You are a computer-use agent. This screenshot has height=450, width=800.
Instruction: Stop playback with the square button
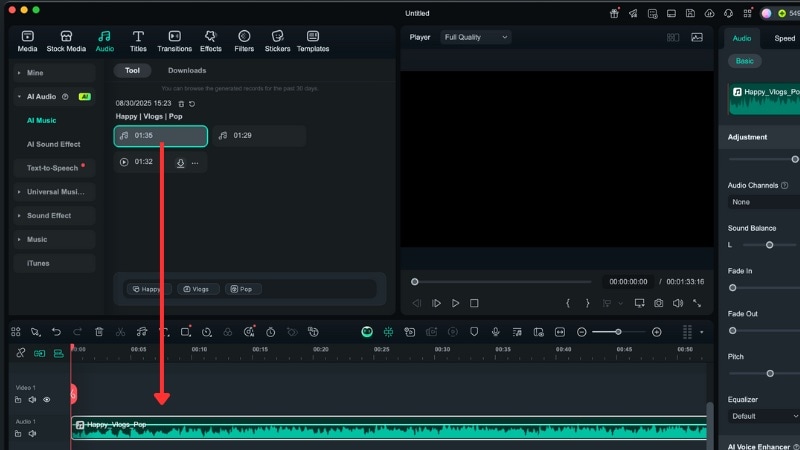click(474, 303)
